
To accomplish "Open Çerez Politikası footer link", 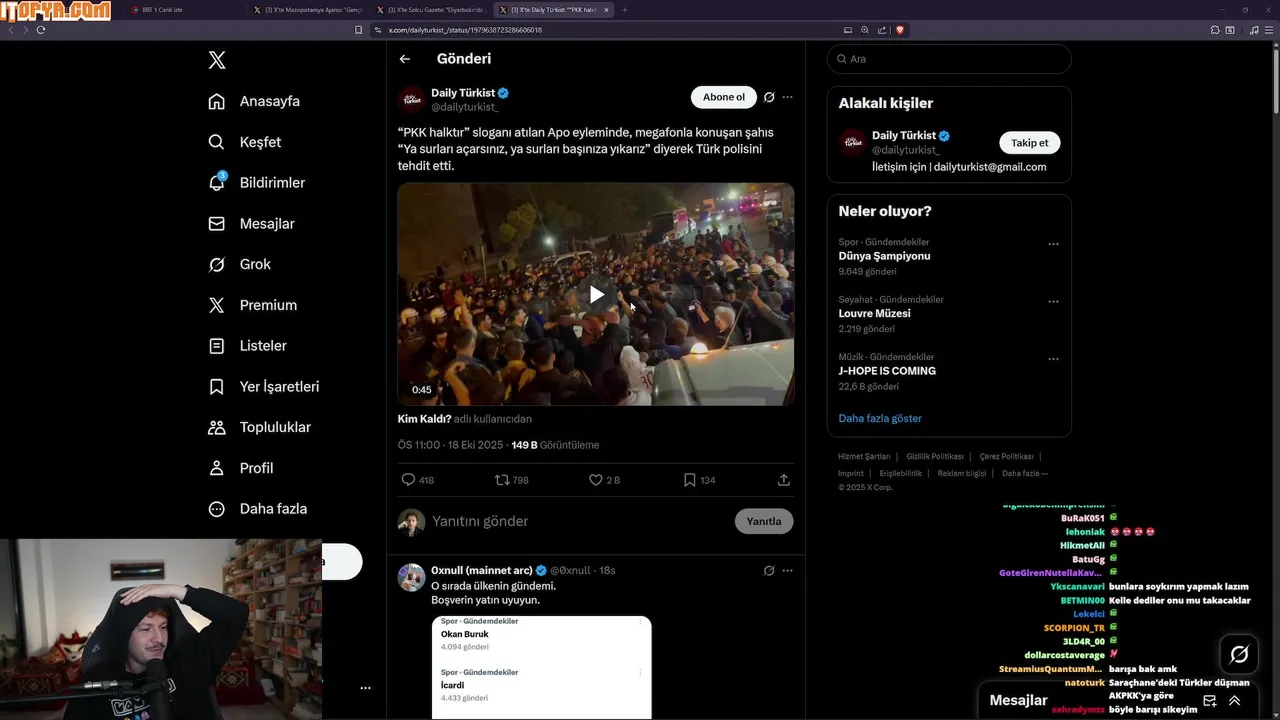I will [1006, 456].
